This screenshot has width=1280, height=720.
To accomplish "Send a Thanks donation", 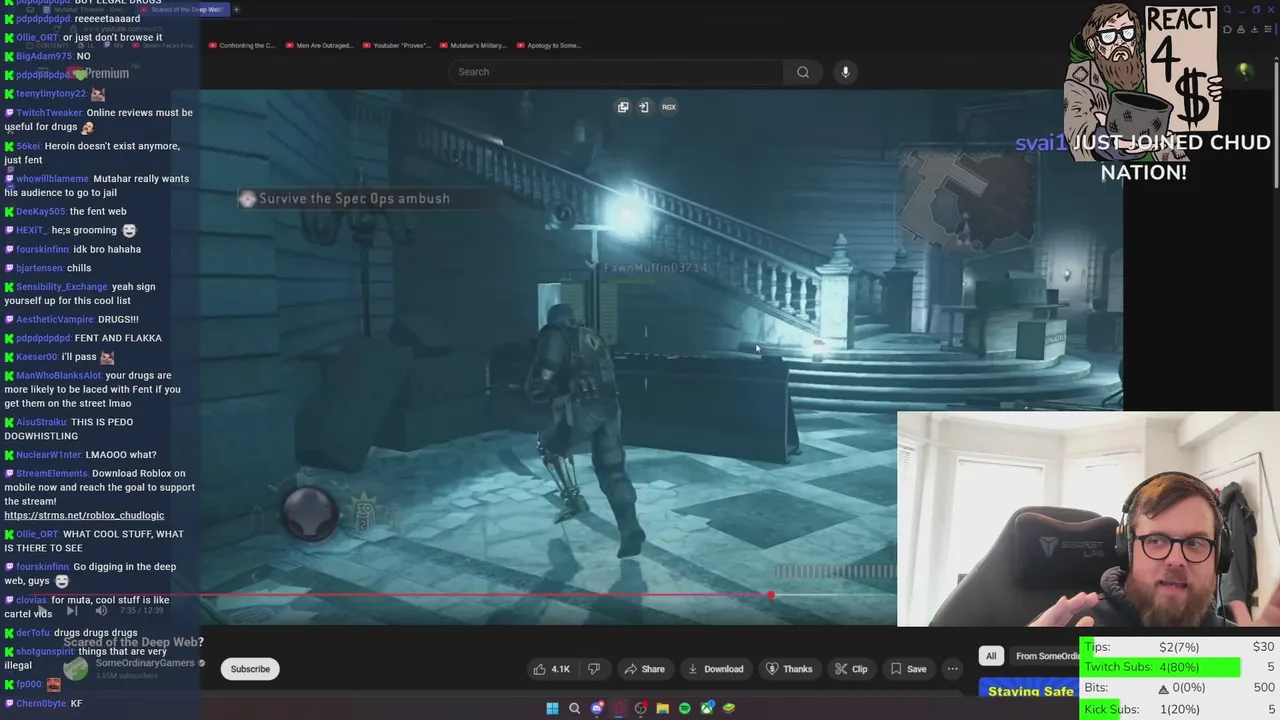I will click(x=789, y=669).
